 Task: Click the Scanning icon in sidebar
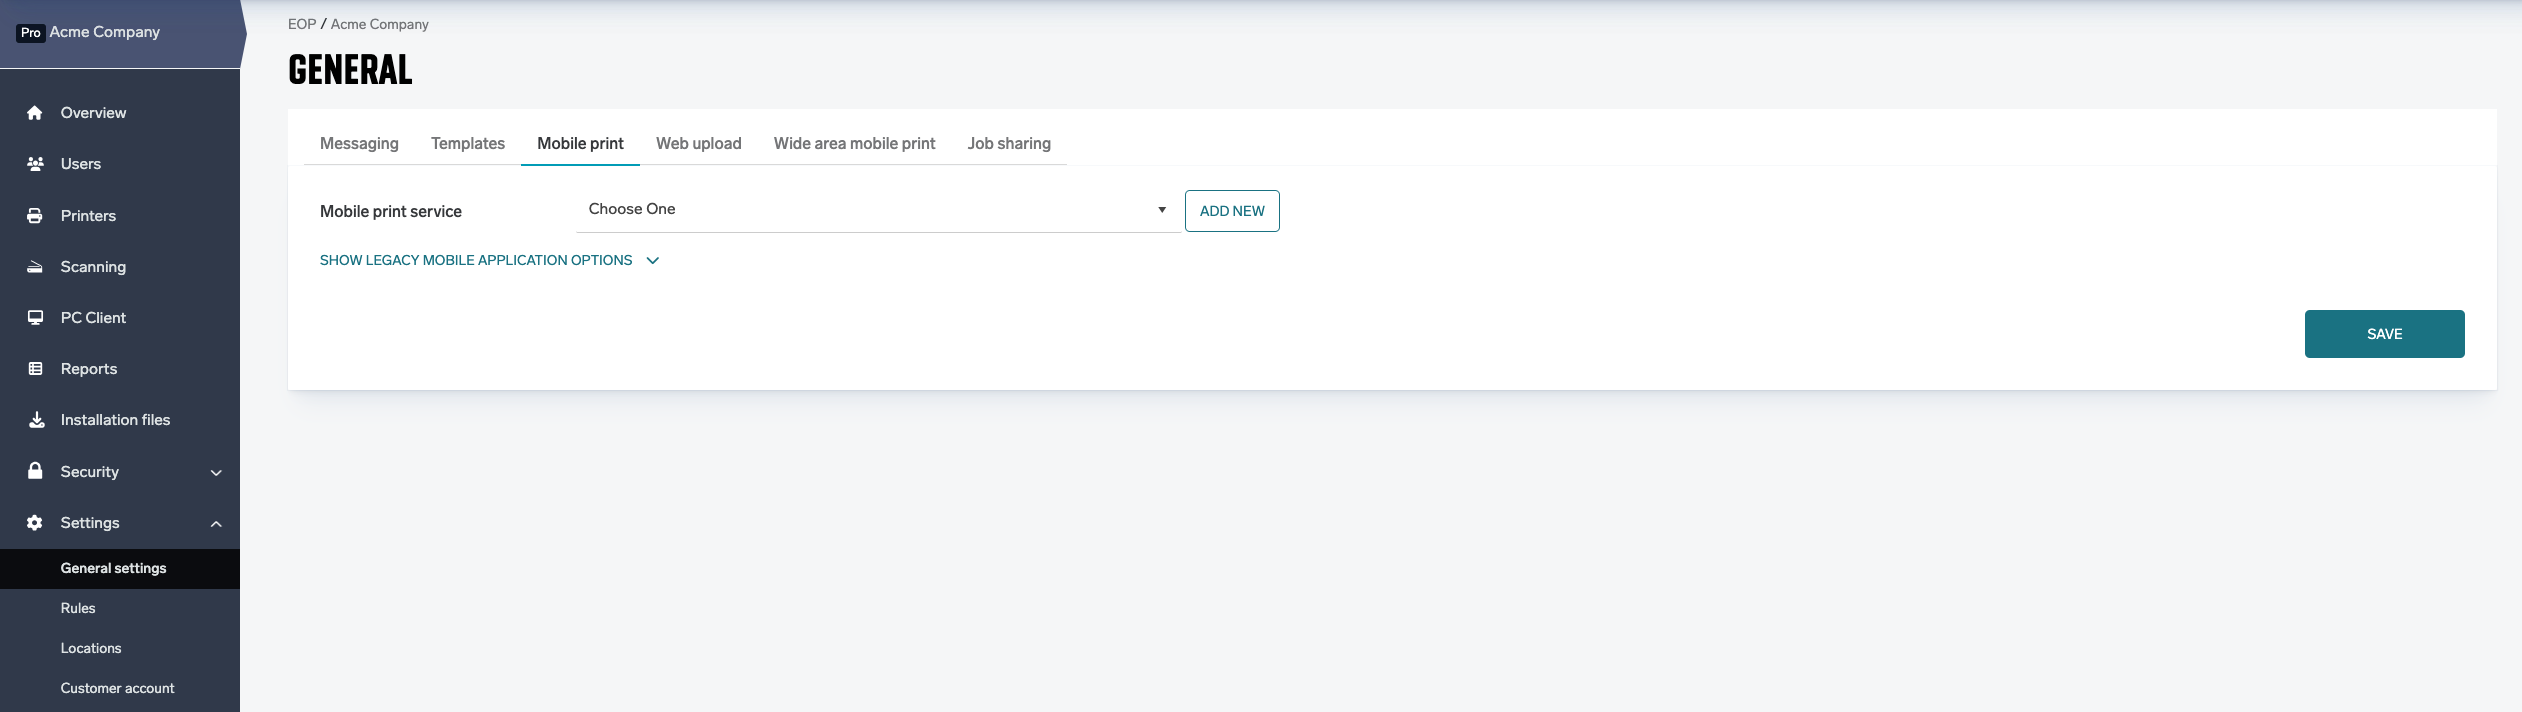pos(35,267)
